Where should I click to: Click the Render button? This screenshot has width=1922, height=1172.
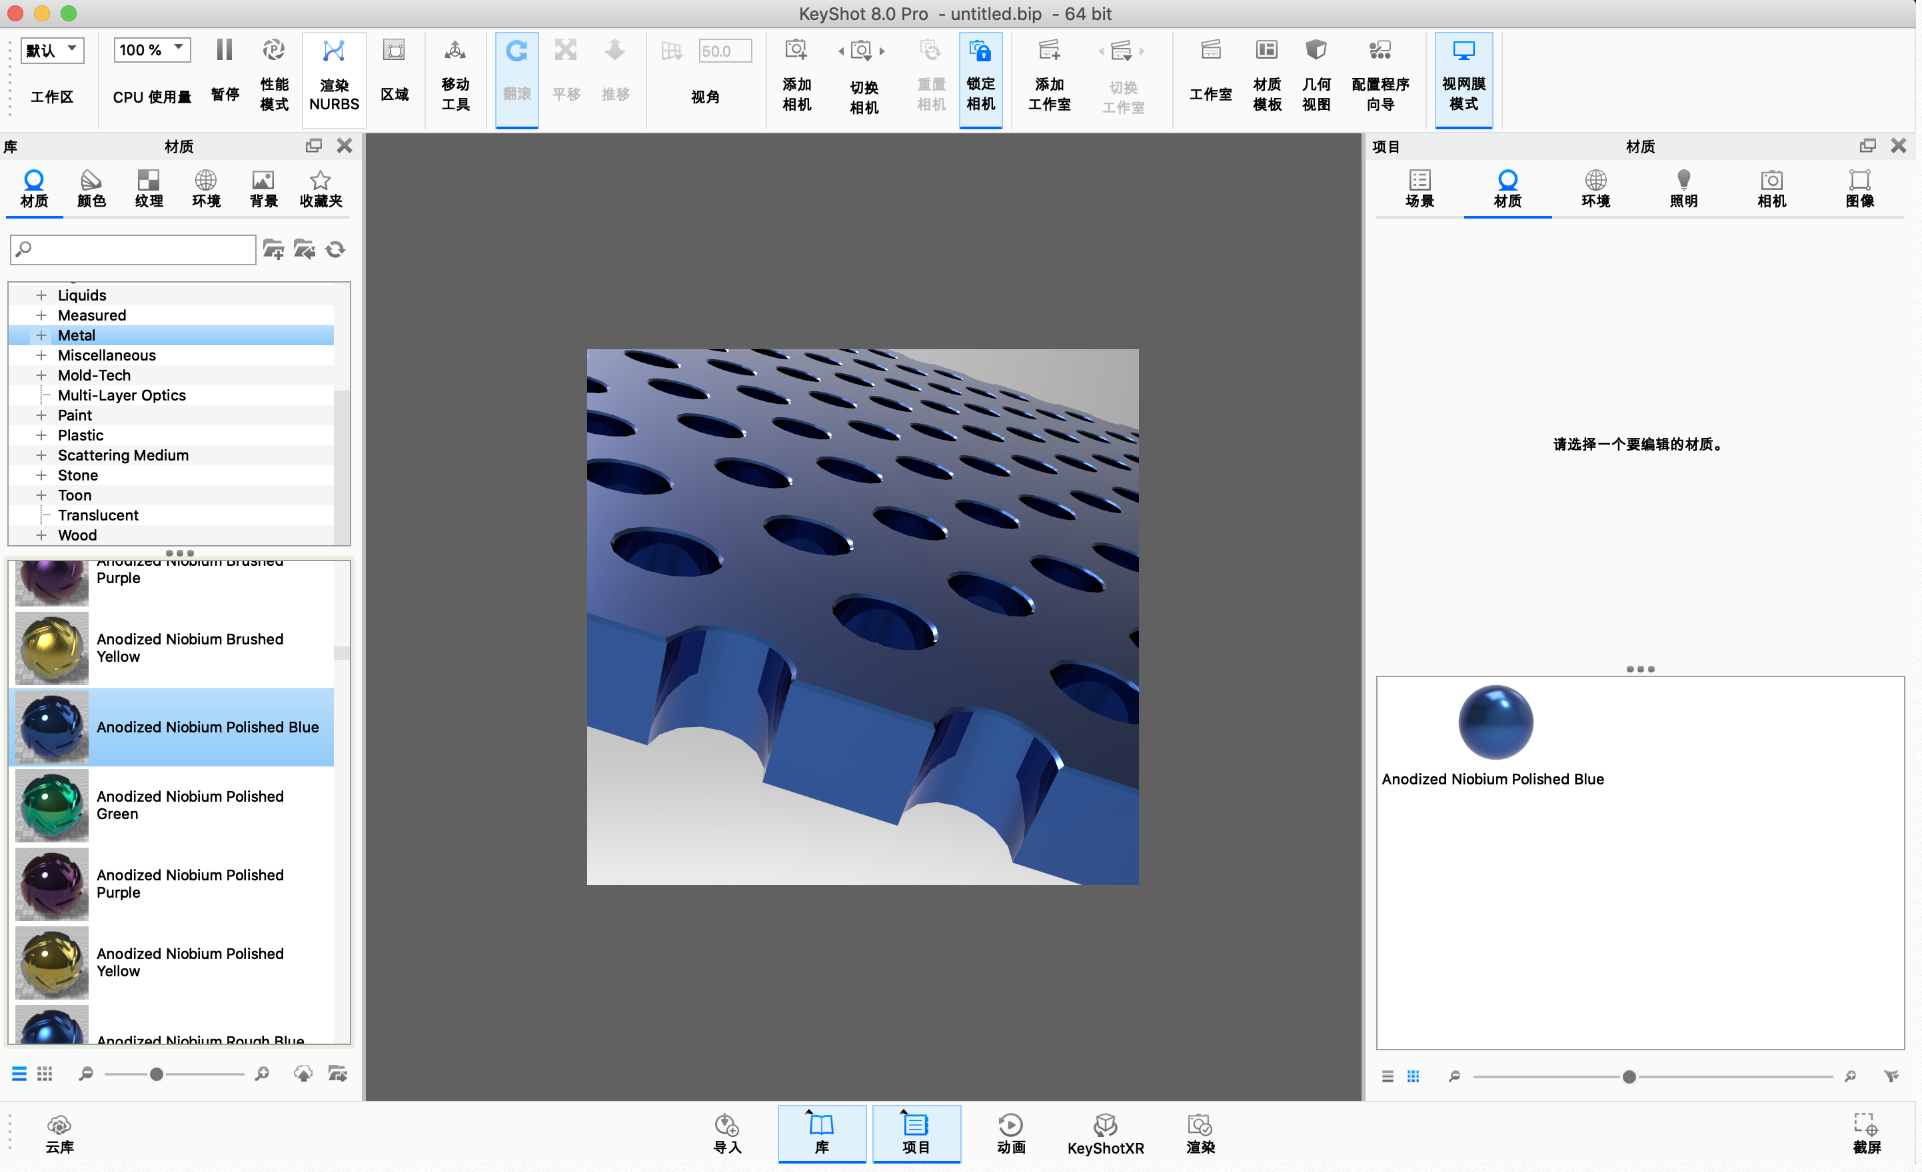(x=1200, y=1134)
